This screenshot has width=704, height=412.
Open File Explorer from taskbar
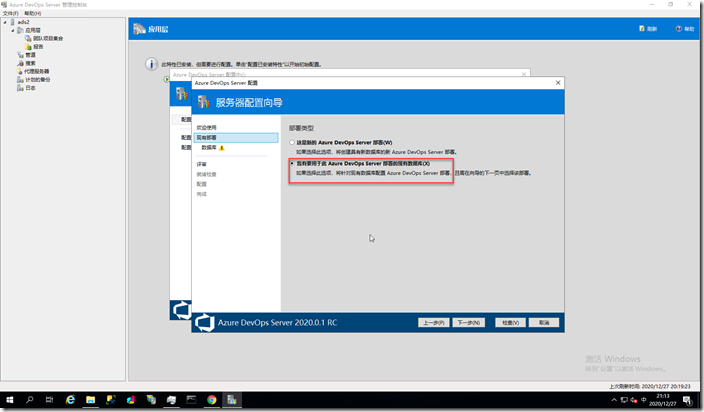click(90, 399)
